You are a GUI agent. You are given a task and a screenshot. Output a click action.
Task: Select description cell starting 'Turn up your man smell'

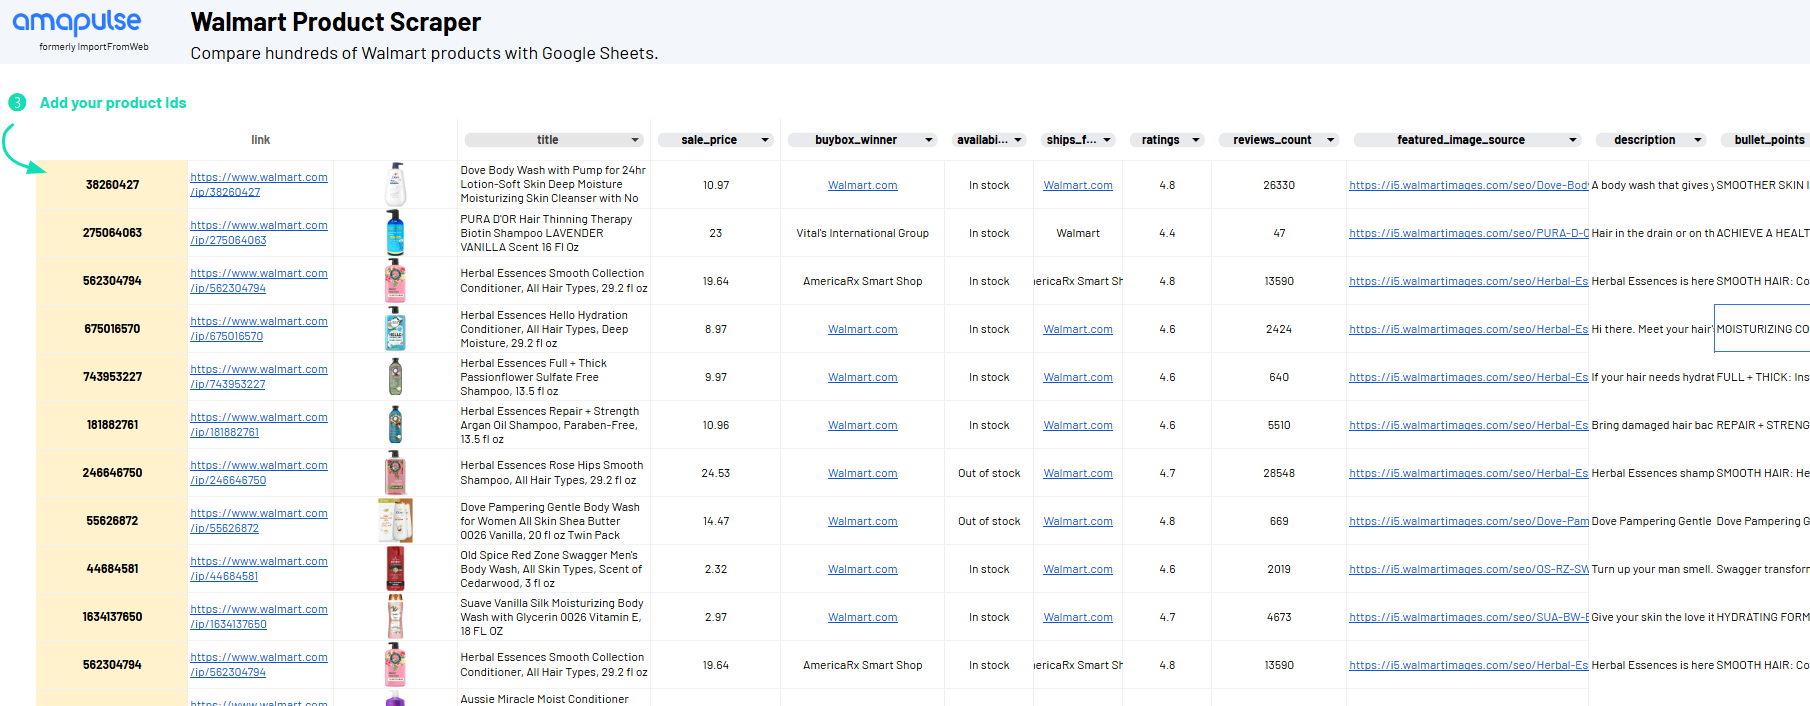(x=1651, y=569)
